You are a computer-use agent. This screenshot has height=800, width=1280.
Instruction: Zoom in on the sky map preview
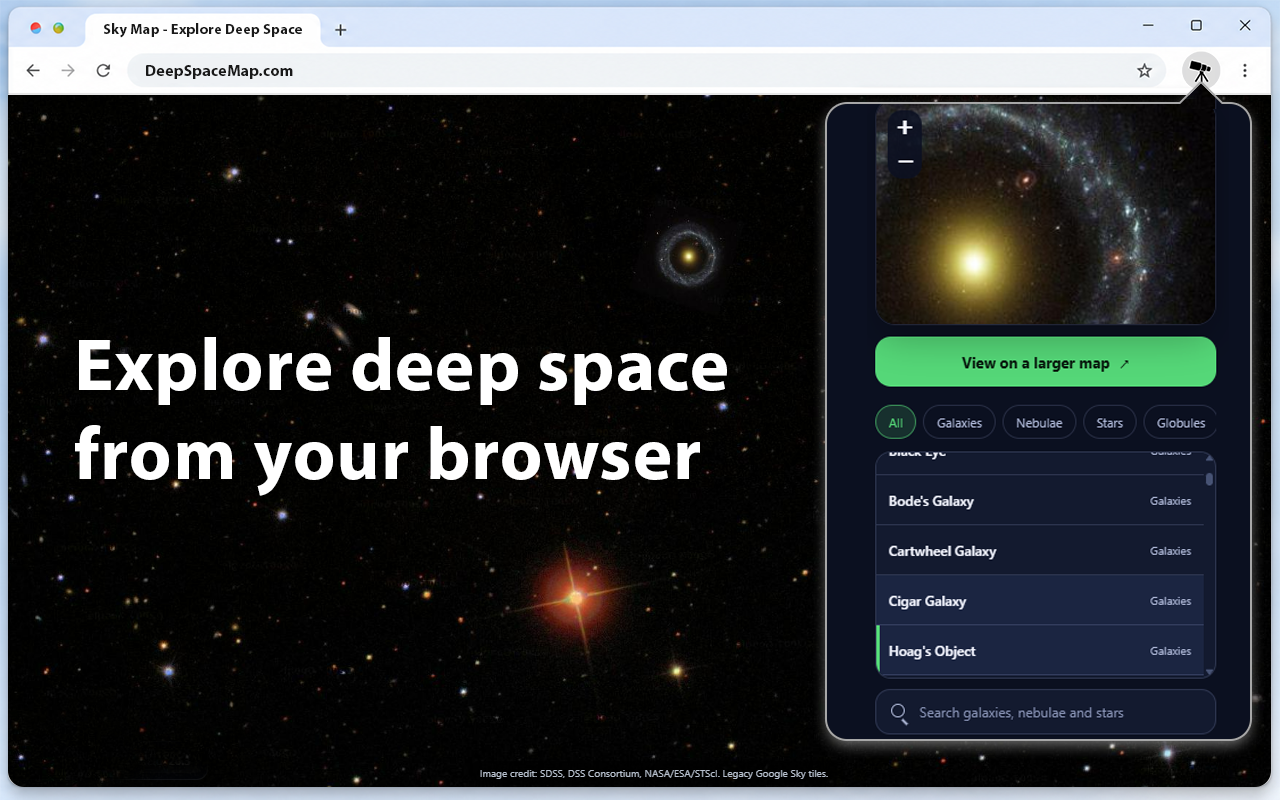(905, 127)
